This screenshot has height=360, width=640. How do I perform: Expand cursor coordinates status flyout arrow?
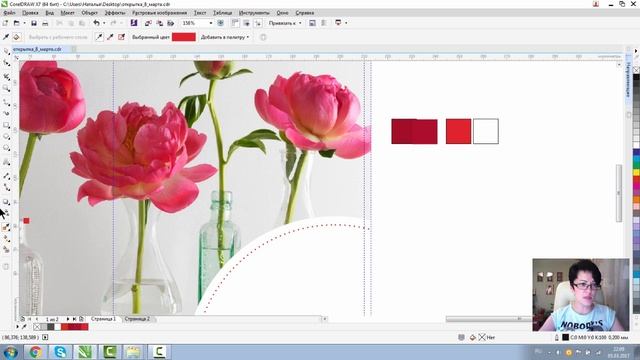point(45,337)
